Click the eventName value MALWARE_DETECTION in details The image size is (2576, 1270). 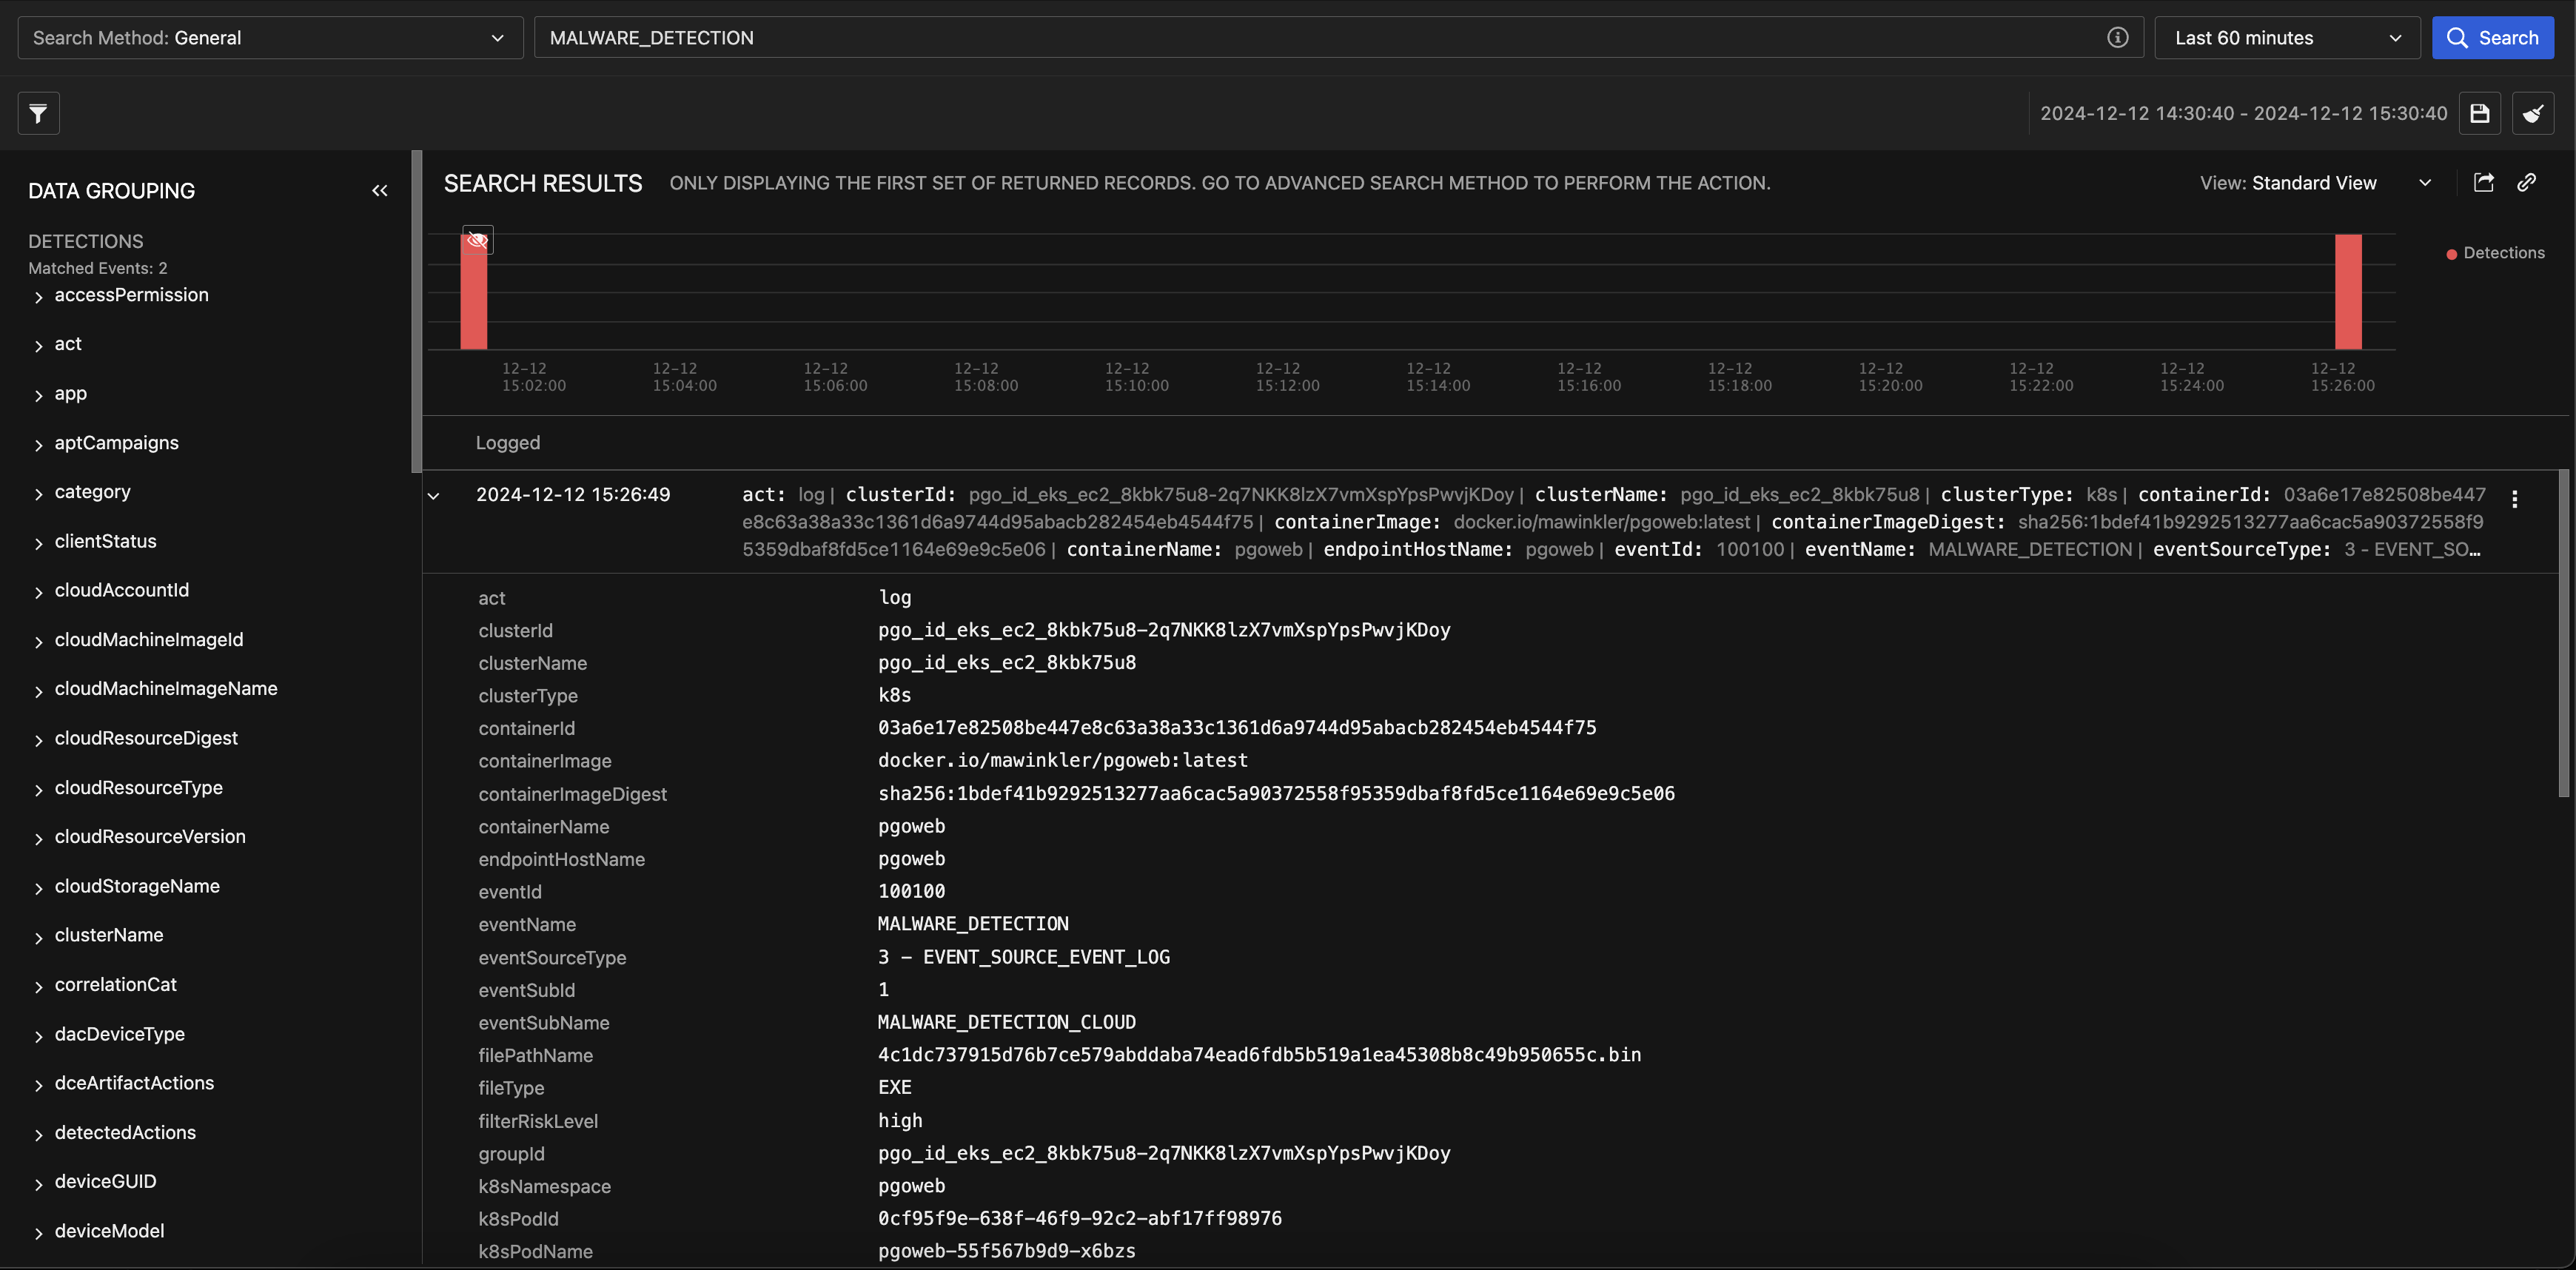pos(973,923)
